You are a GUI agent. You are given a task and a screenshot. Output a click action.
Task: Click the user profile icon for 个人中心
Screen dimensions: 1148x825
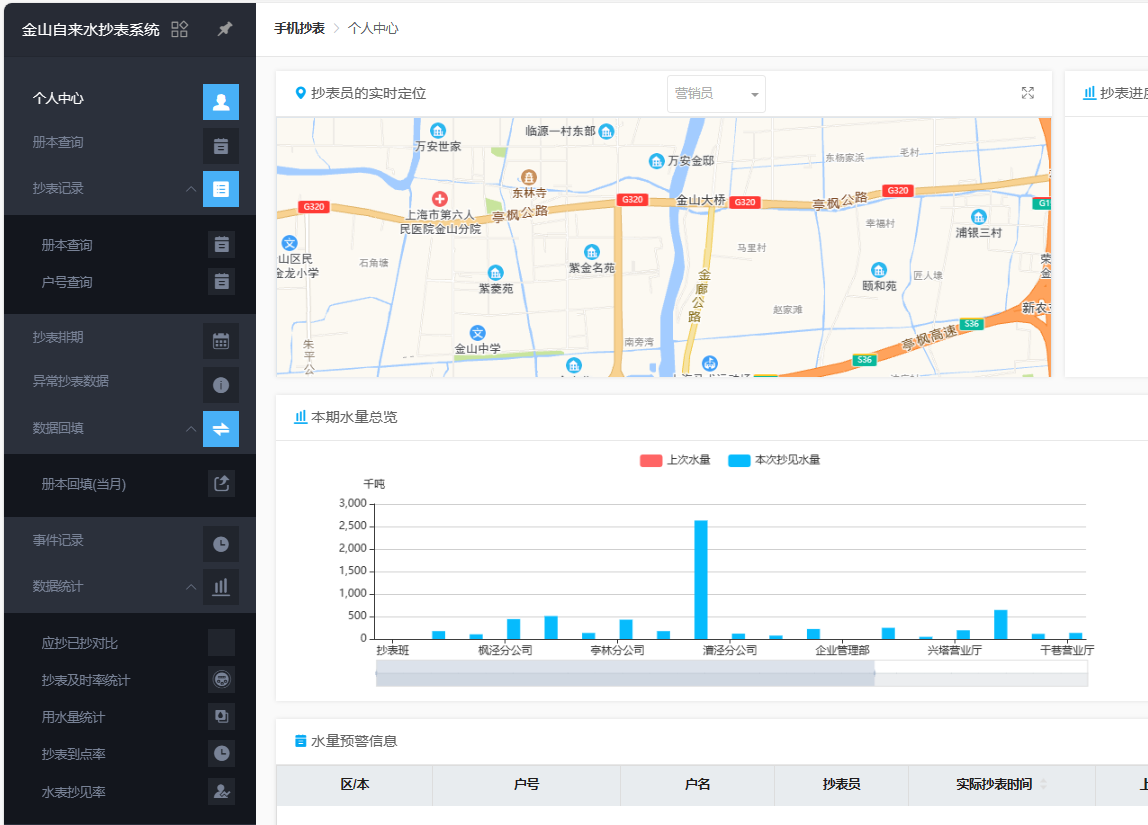(x=221, y=101)
